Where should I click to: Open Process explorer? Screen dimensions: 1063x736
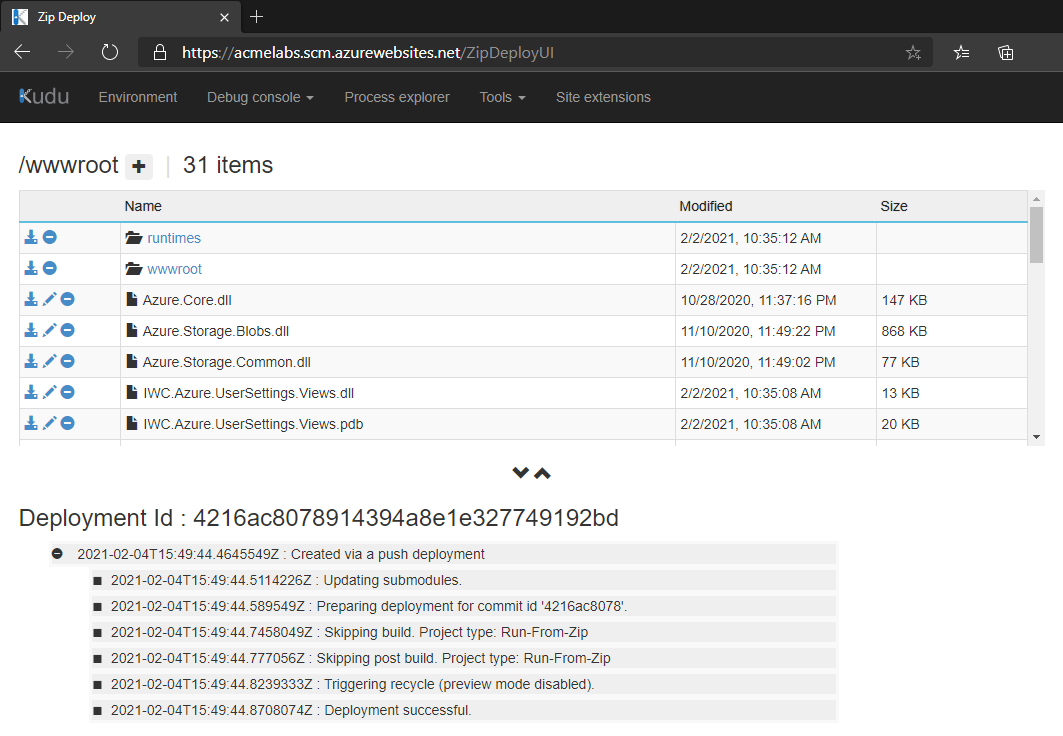[397, 97]
